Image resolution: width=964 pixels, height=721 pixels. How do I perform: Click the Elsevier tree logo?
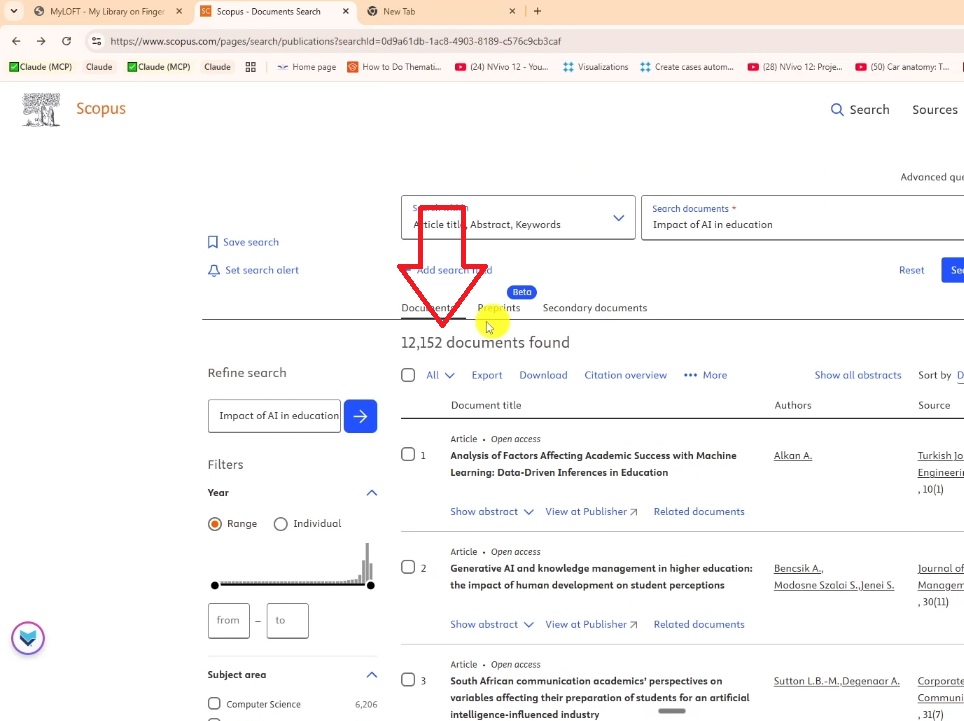click(41, 109)
